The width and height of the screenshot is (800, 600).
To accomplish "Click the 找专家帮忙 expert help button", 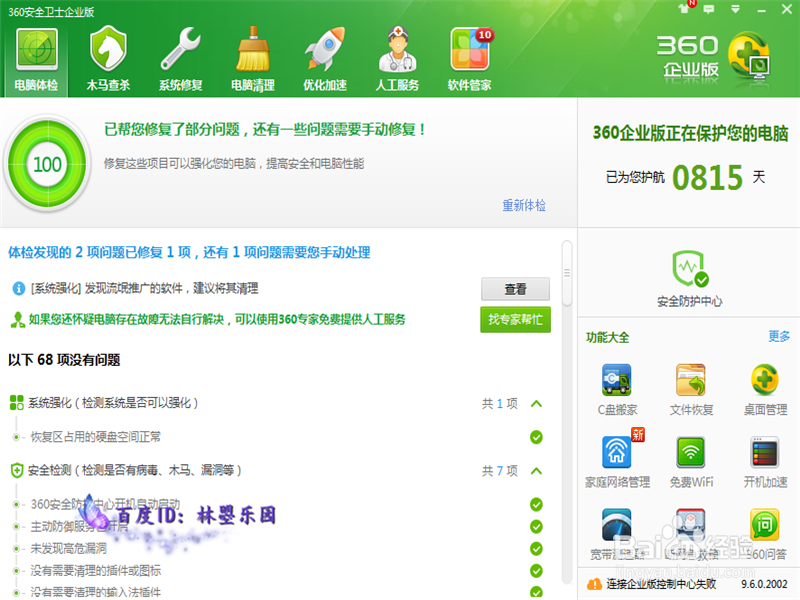I will click(x=515, y=322).
